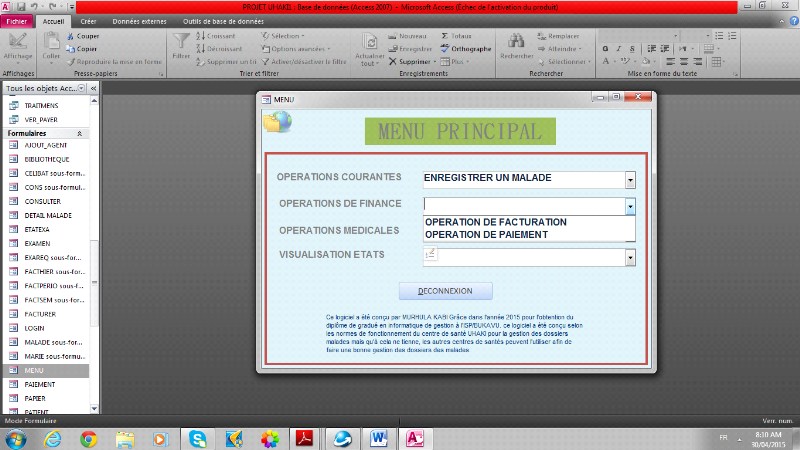Open the Données externes tab
800x450 pixels.
(x=139, y=20)
